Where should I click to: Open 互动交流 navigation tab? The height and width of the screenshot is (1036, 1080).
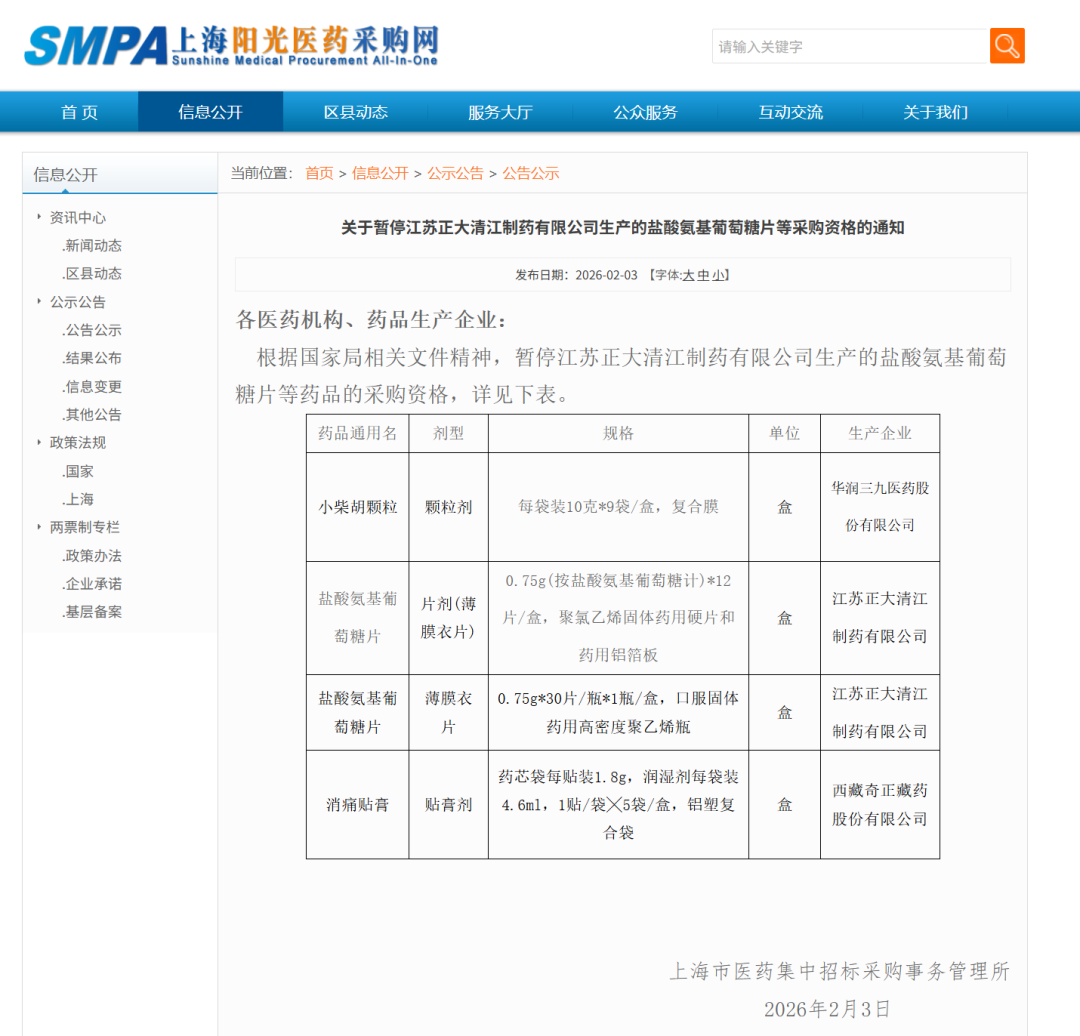pos(790,112)
